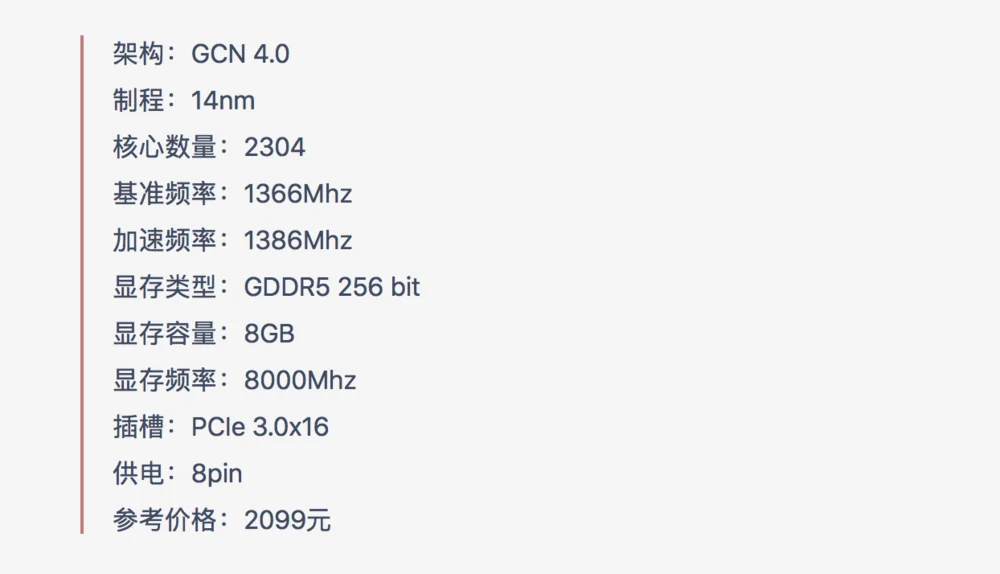The height and width of the screenshot is (574, 1000).
Task: Click the GDDR5 256 bit value
Action: 332,287
